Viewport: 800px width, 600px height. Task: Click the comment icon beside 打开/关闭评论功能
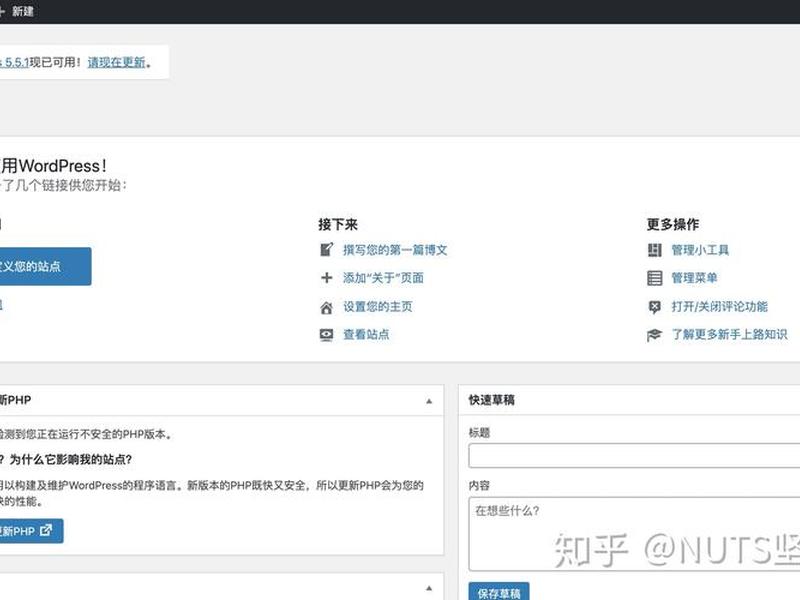(655, 307)
